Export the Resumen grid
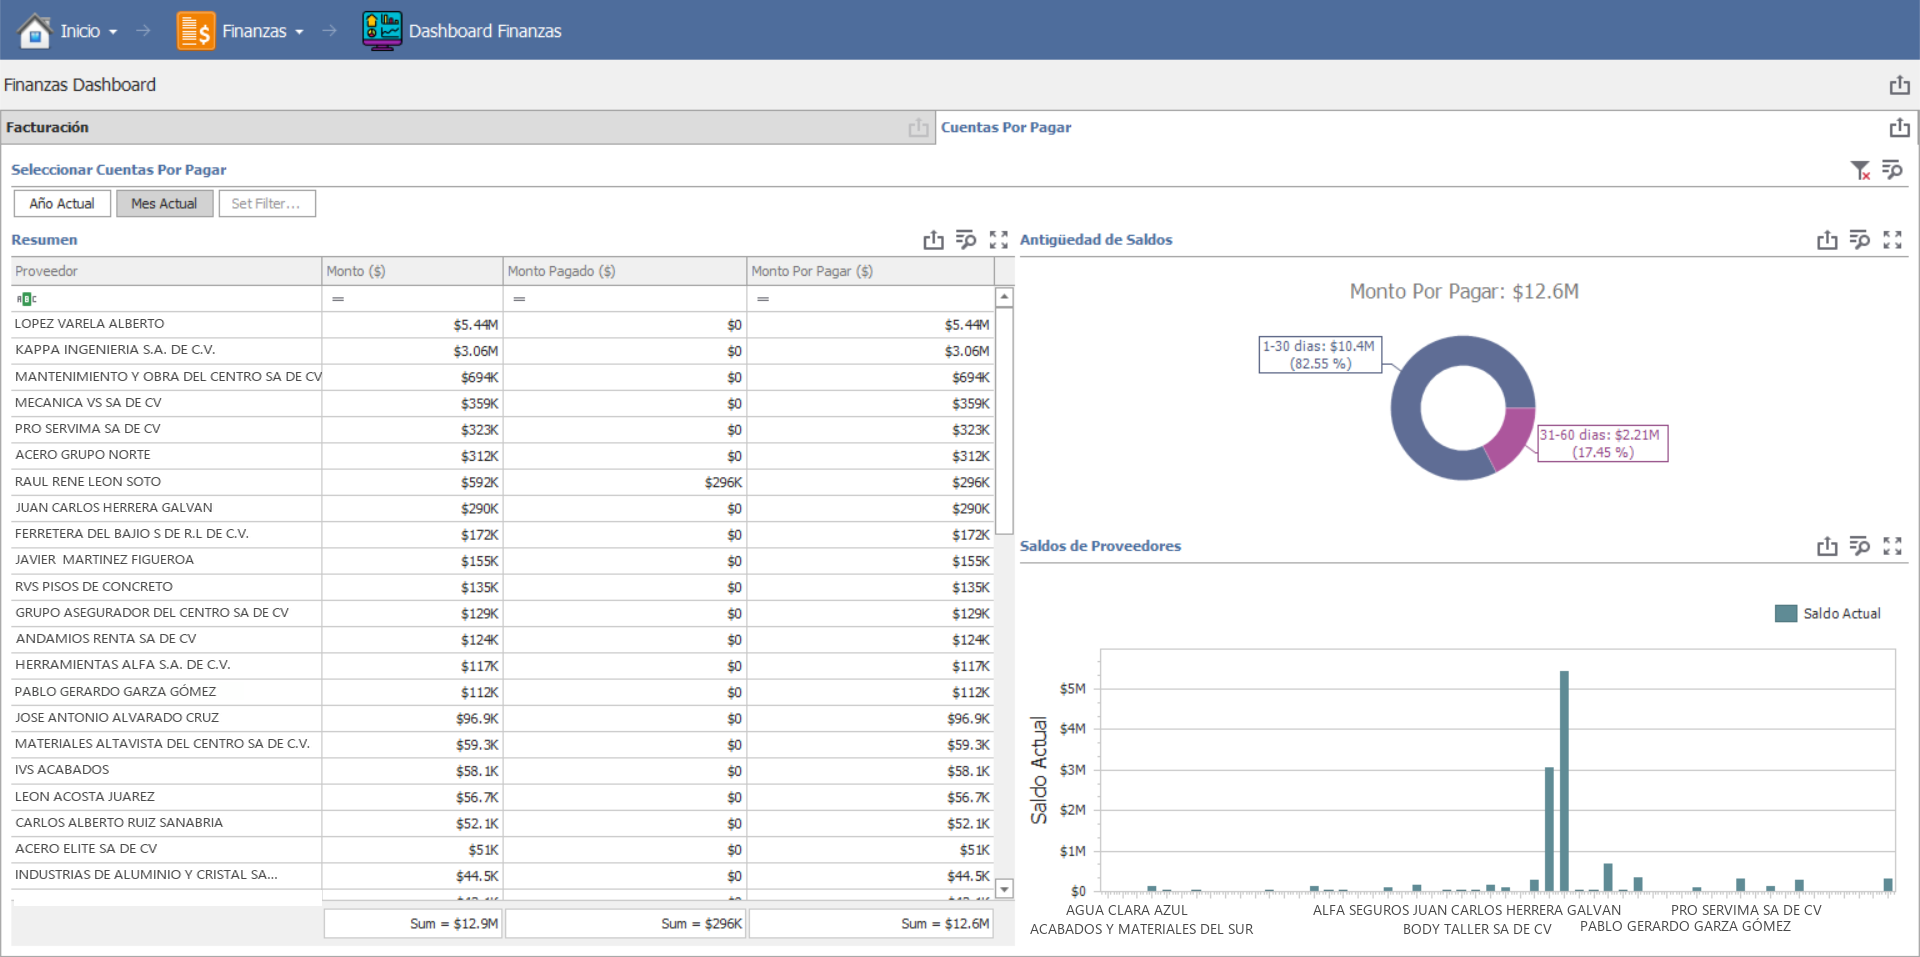The height and width of the screenshot is (957, 1920). click(x=933, y=240)
